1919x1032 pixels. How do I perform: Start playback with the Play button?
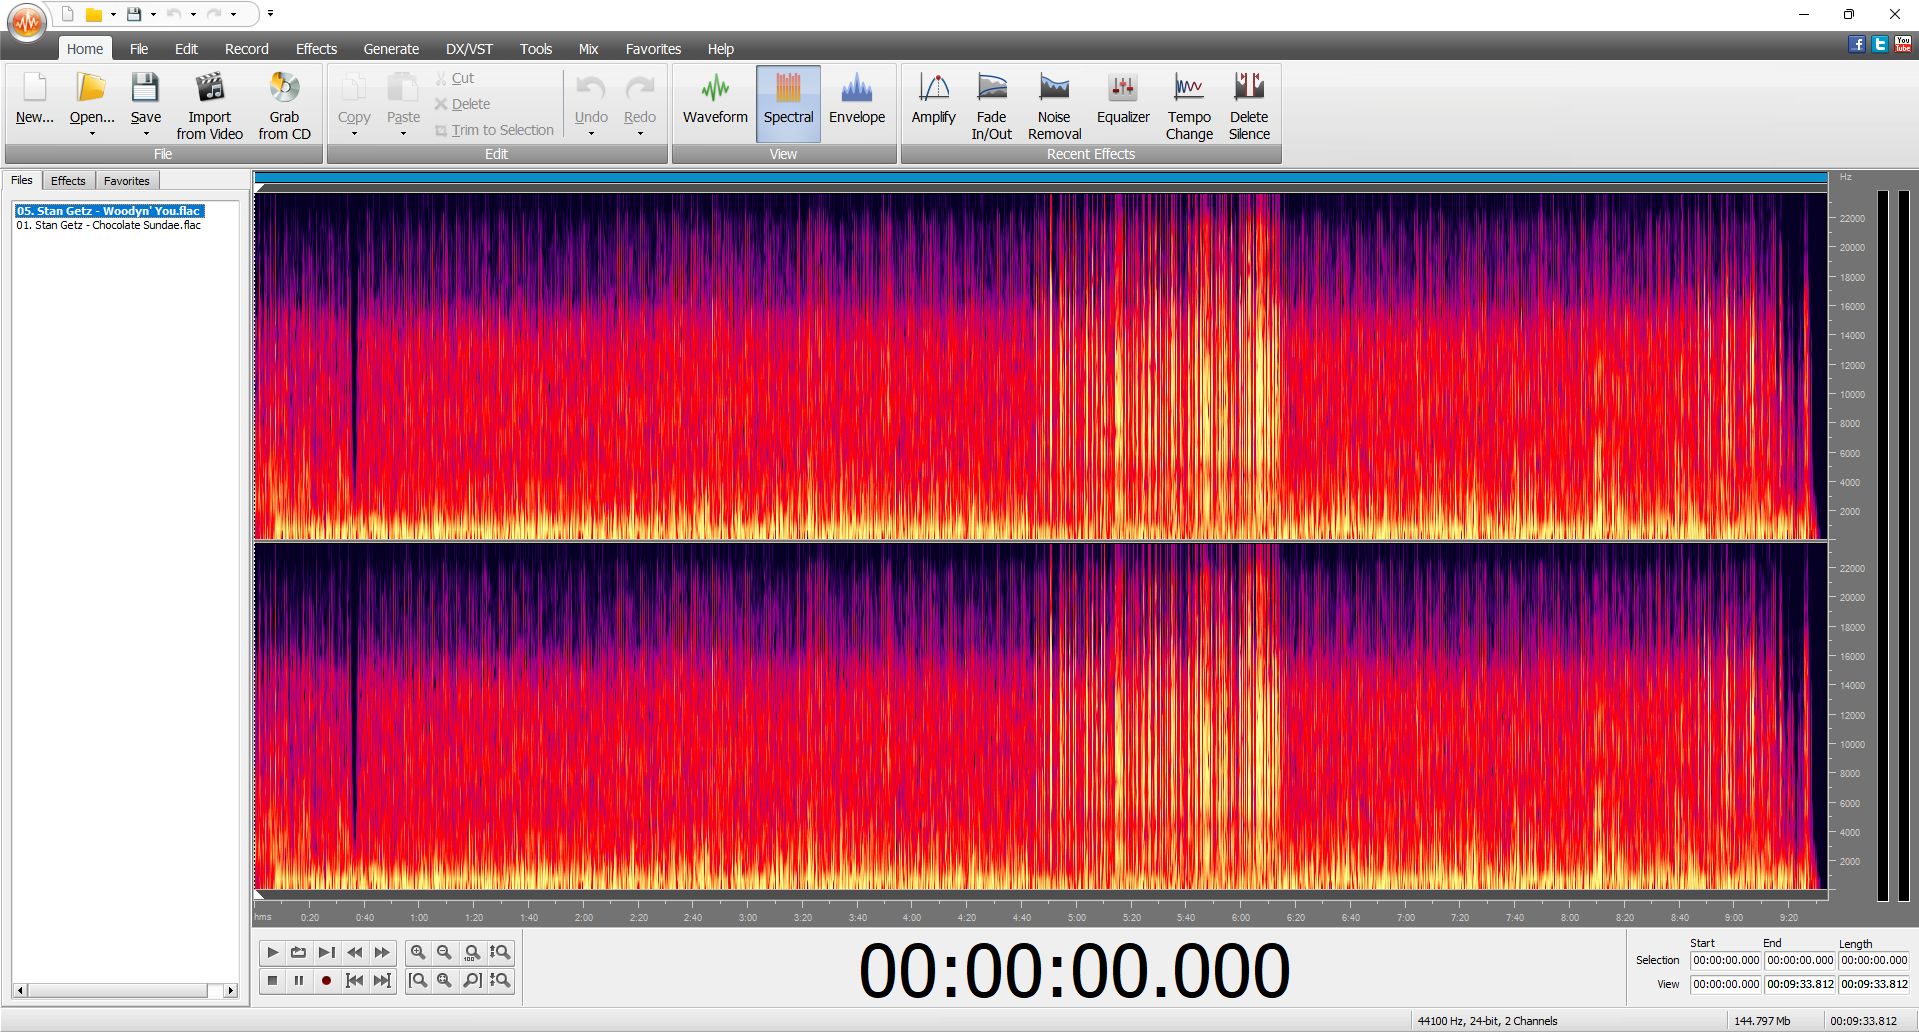[x=272, y=952]
